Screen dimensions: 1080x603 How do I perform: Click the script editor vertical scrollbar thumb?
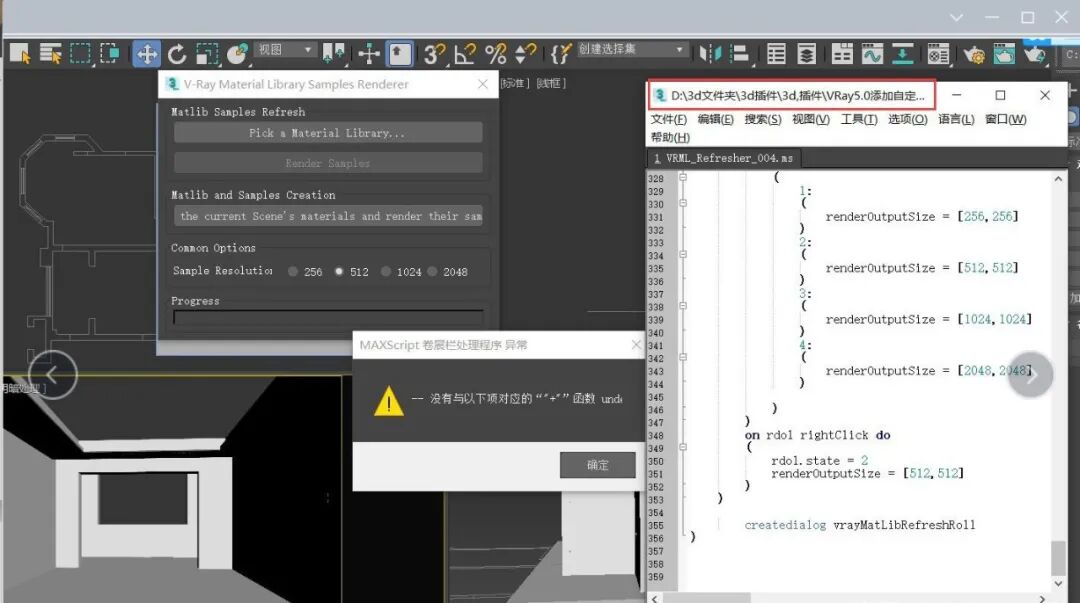1058,558
